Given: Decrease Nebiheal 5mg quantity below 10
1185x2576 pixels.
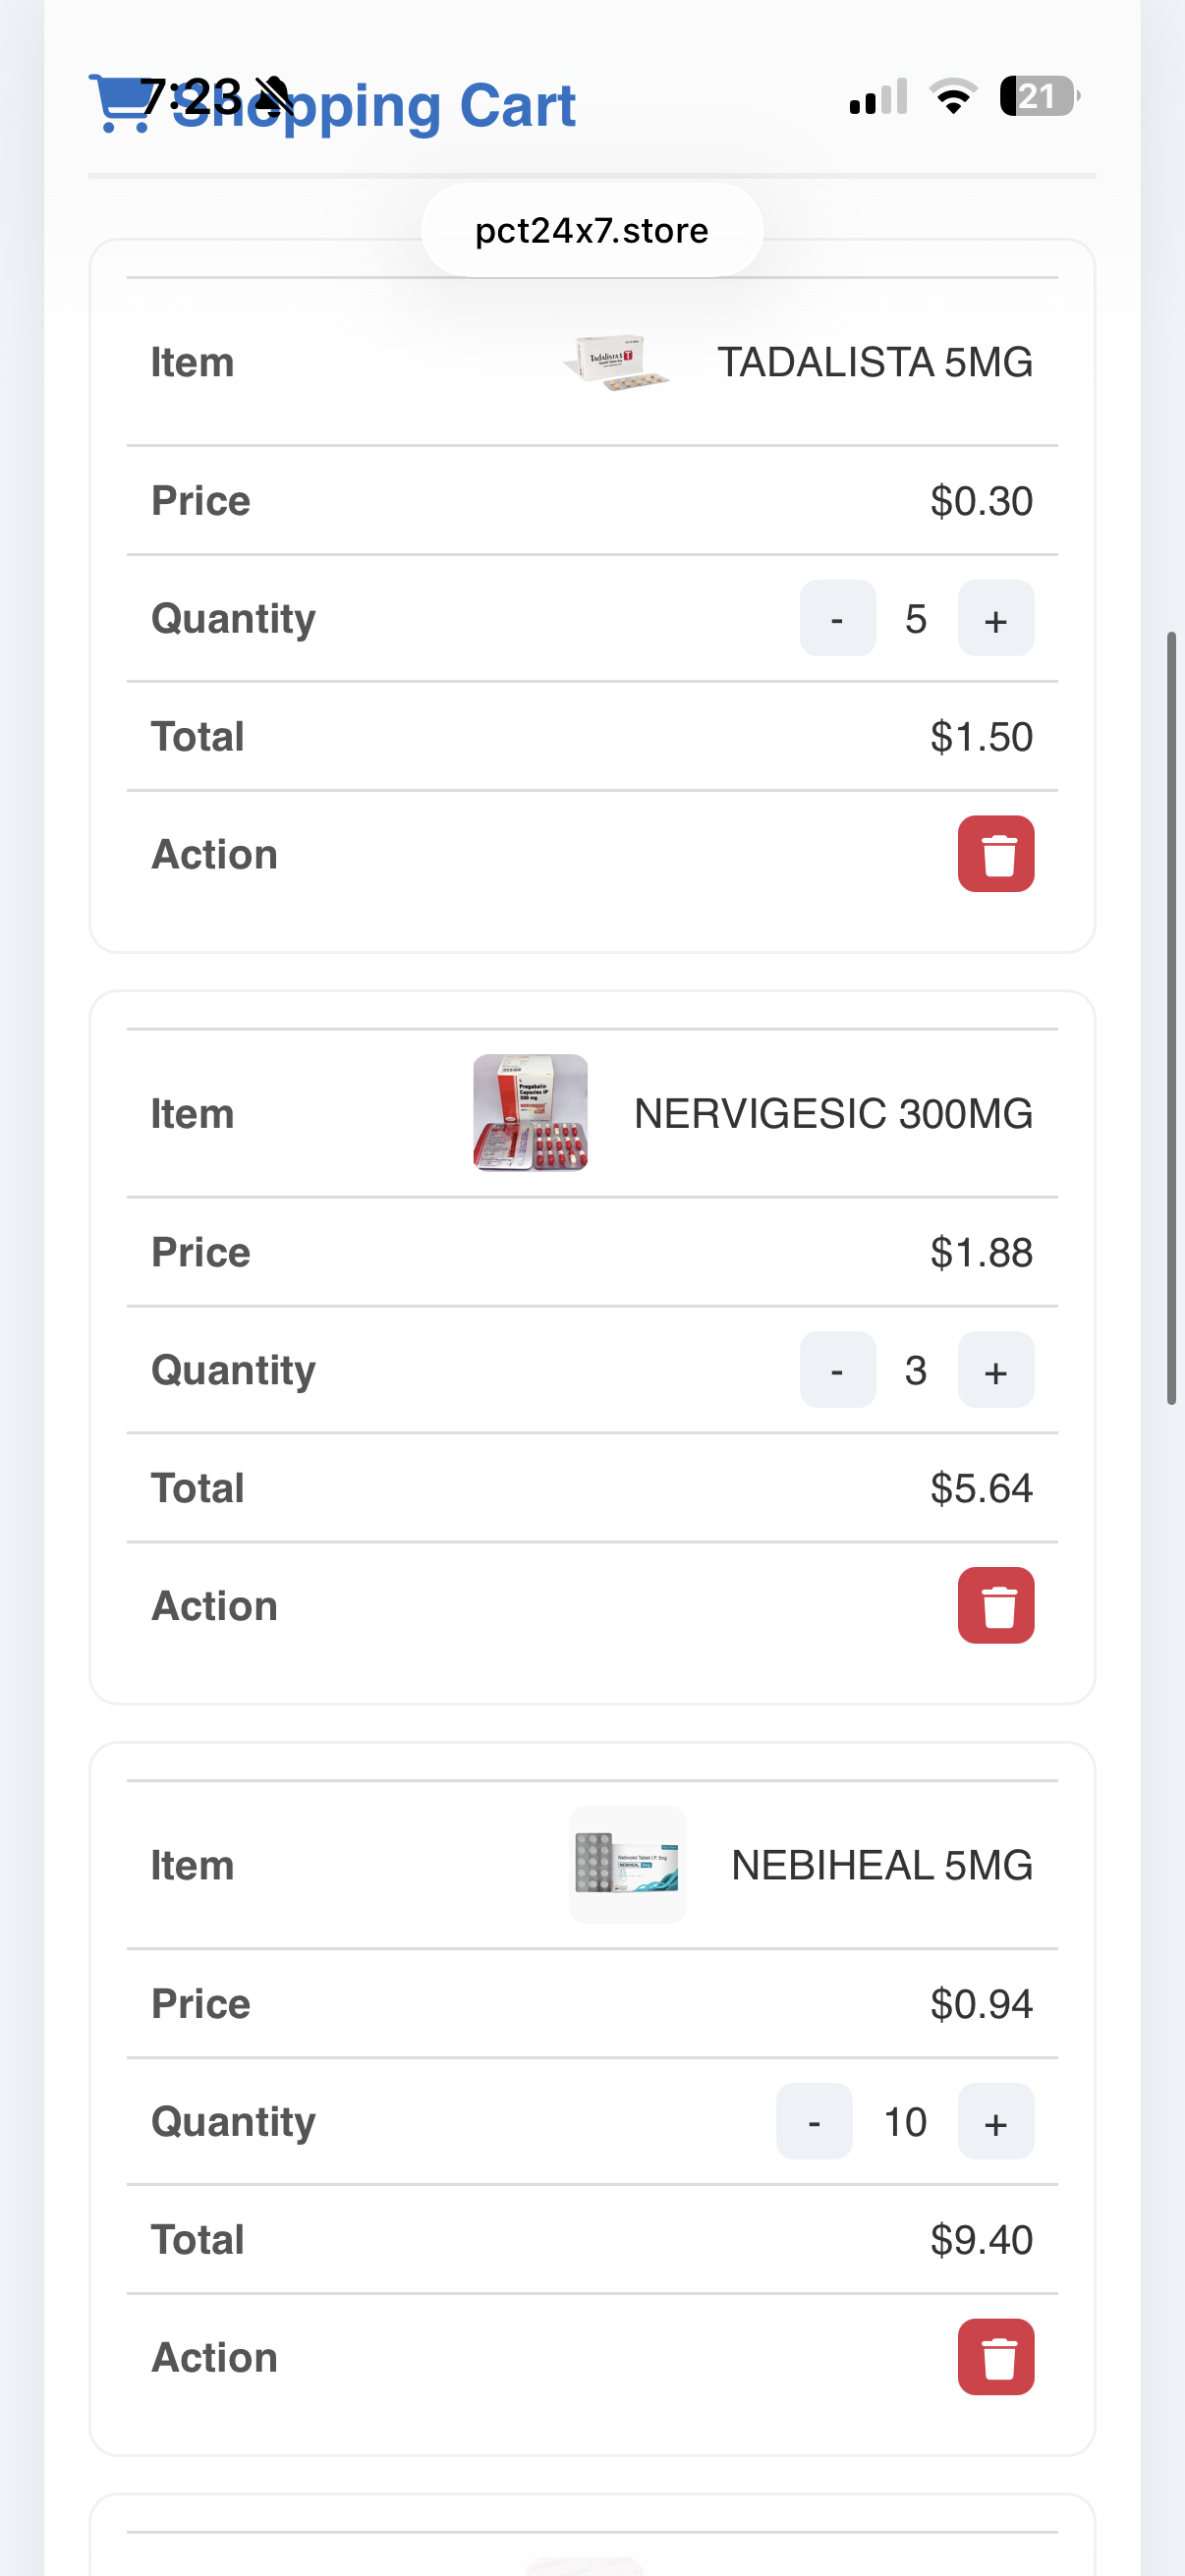Looking at the screenshot, I should 814,2121.
